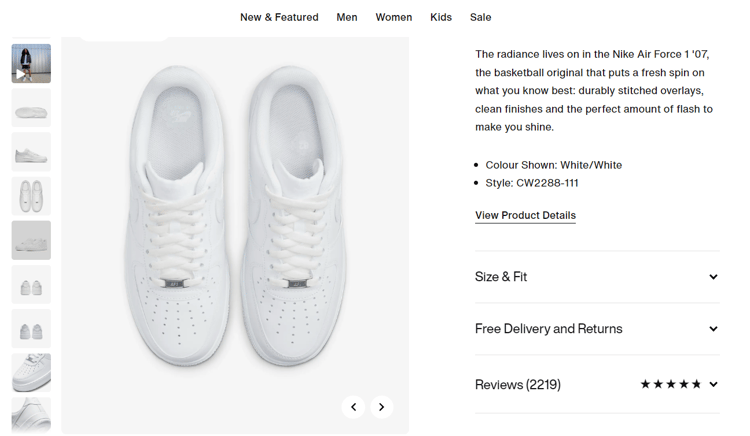Go to the Sale section
This screenshot has height=436, width=750.
(481, 17)
